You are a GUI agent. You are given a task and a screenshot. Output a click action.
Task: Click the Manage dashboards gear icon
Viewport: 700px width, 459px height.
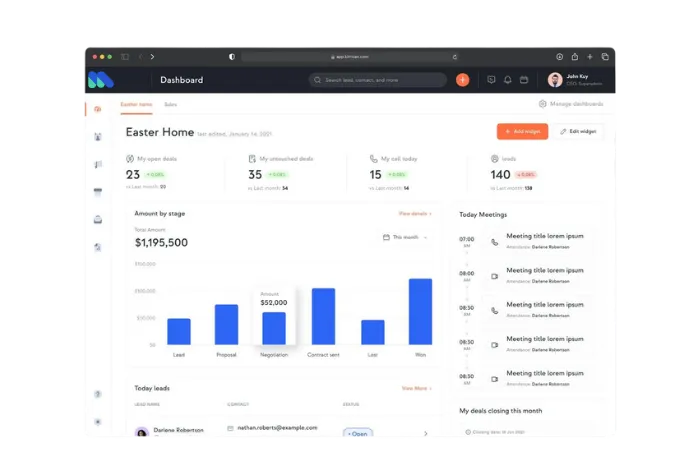coord(542,104)
